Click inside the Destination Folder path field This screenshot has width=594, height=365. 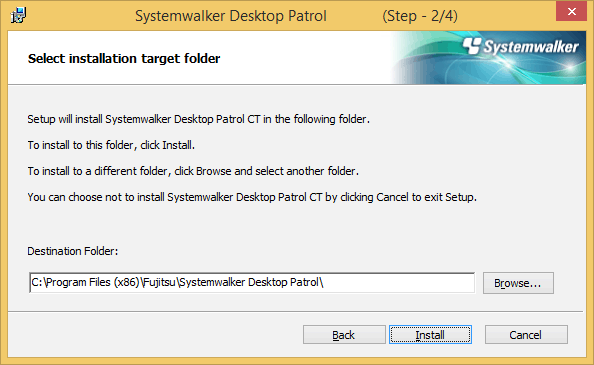[252, 282]
